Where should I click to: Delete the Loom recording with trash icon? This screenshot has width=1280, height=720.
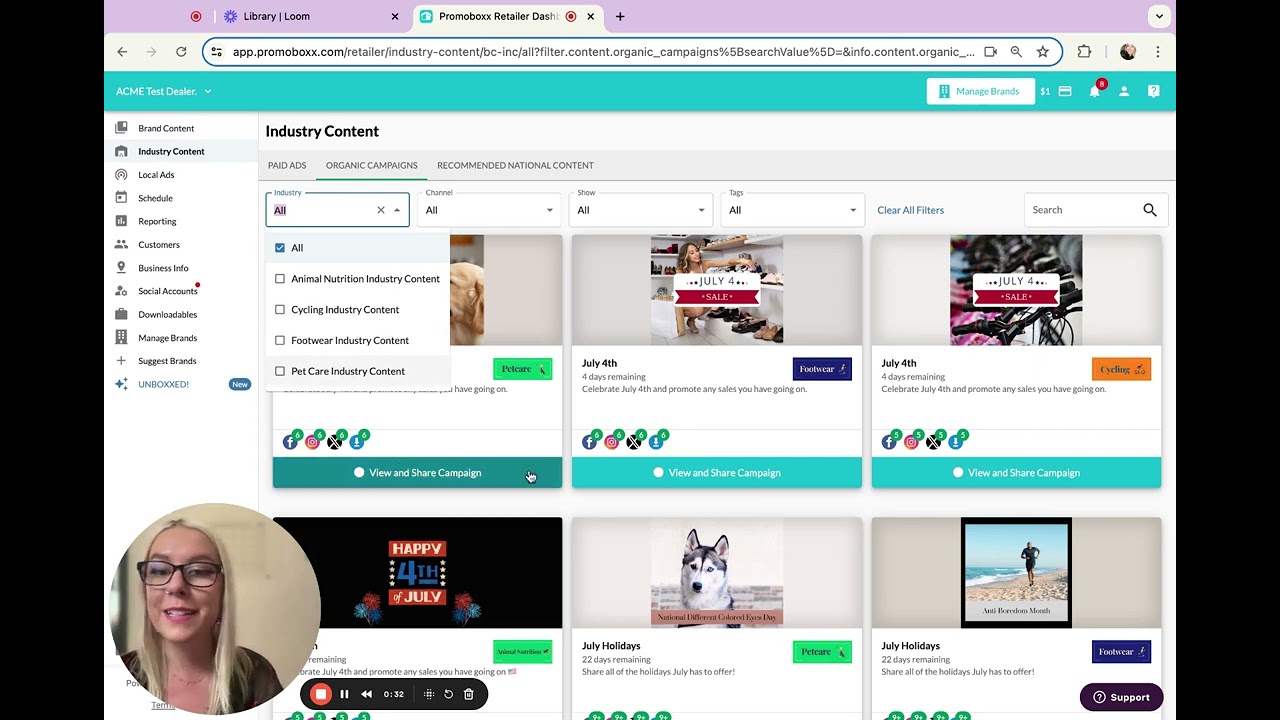coord(468,694)
